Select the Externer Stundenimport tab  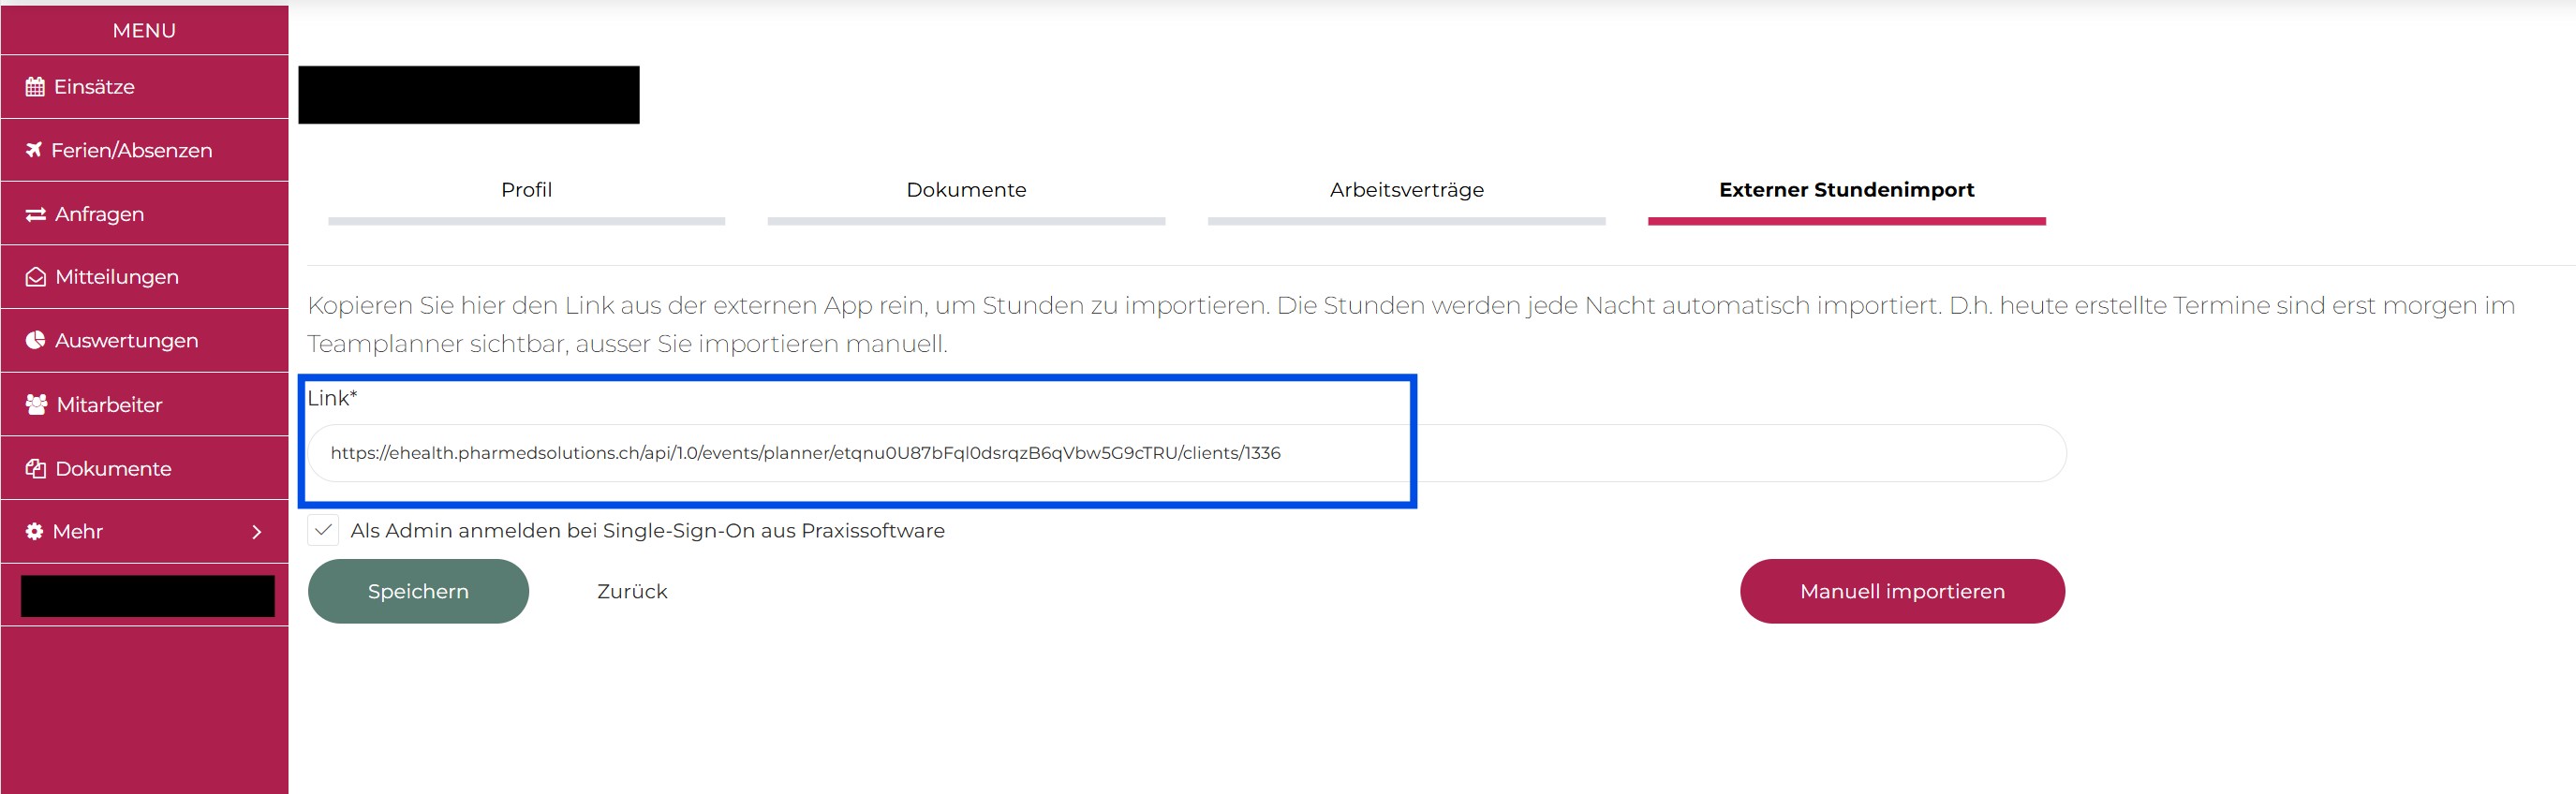[1846, 190]
